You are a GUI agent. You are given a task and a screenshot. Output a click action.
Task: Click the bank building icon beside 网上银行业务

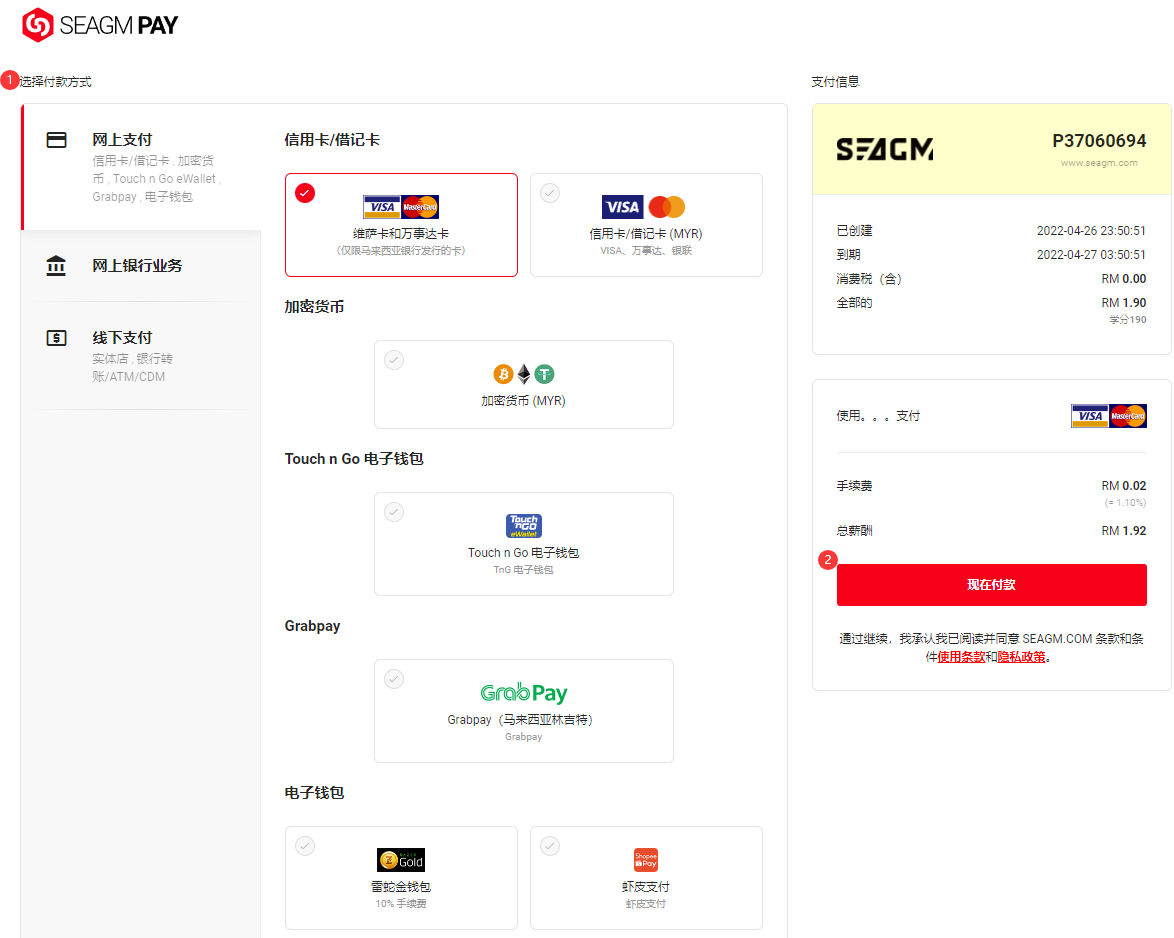pyautogui.click(x=56, y=266)
